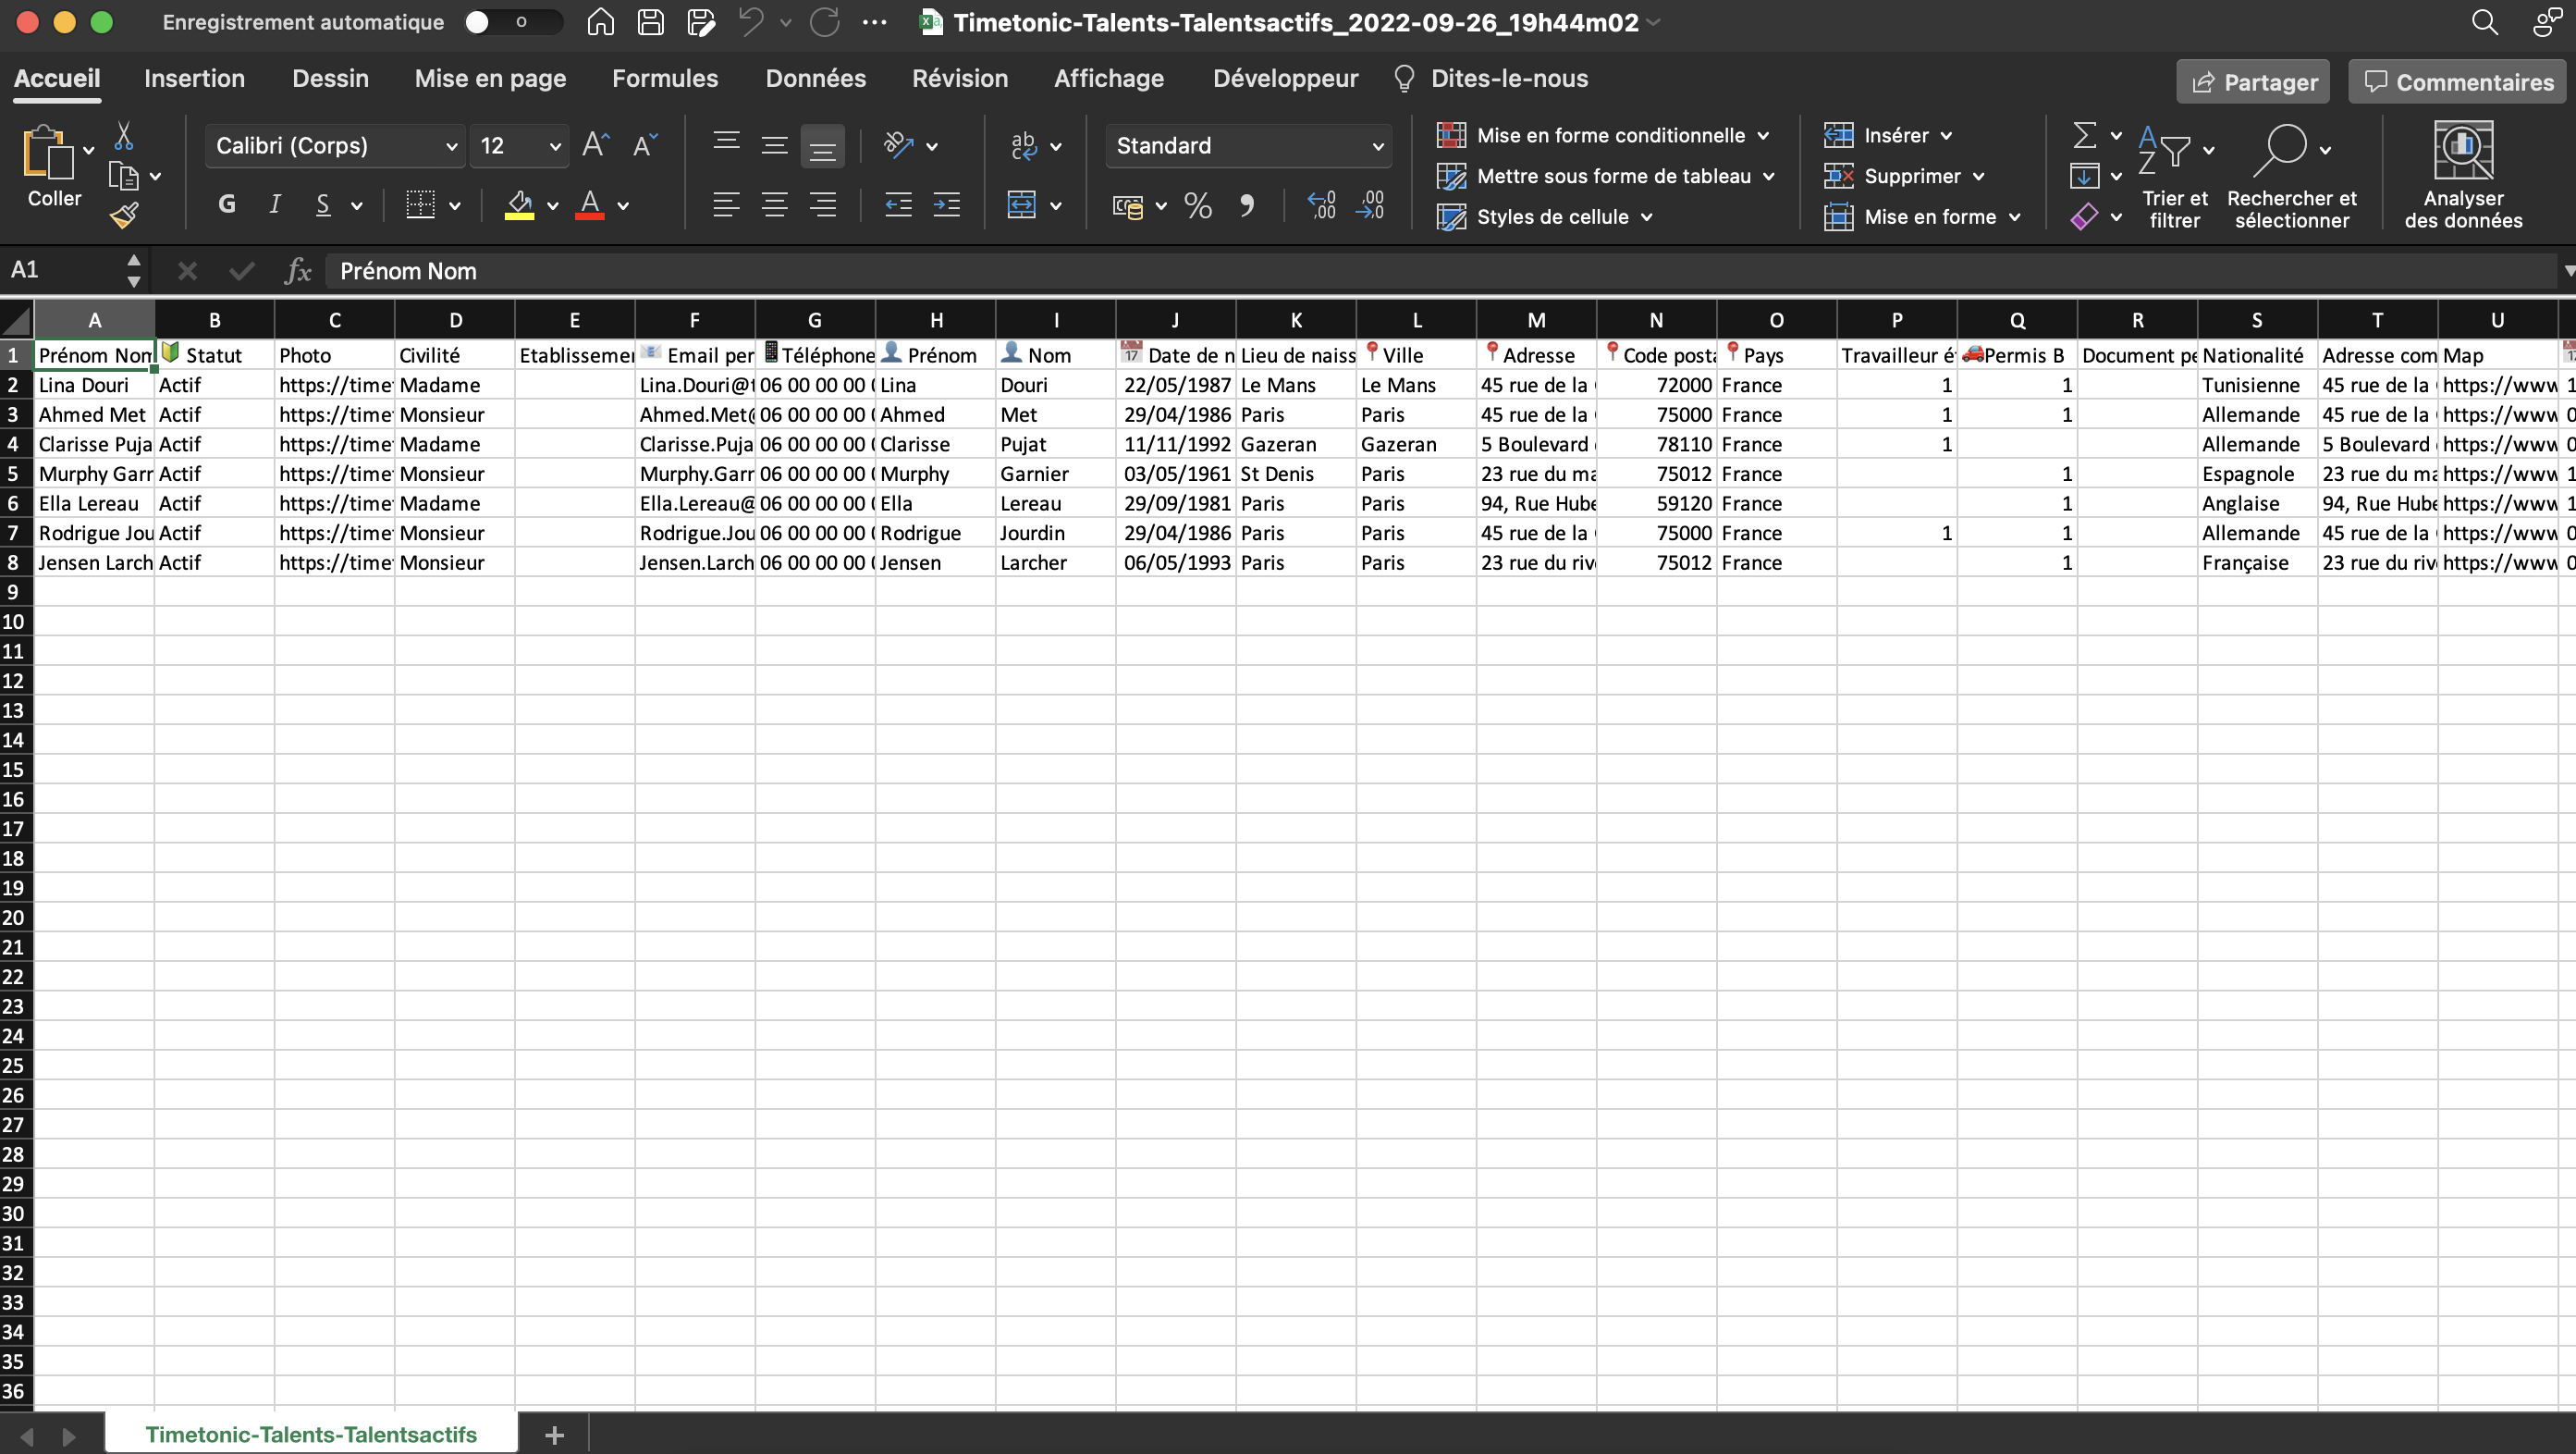Click the Coller paste icon
Screen dimensions: 2576x1454
click(47, 153)
